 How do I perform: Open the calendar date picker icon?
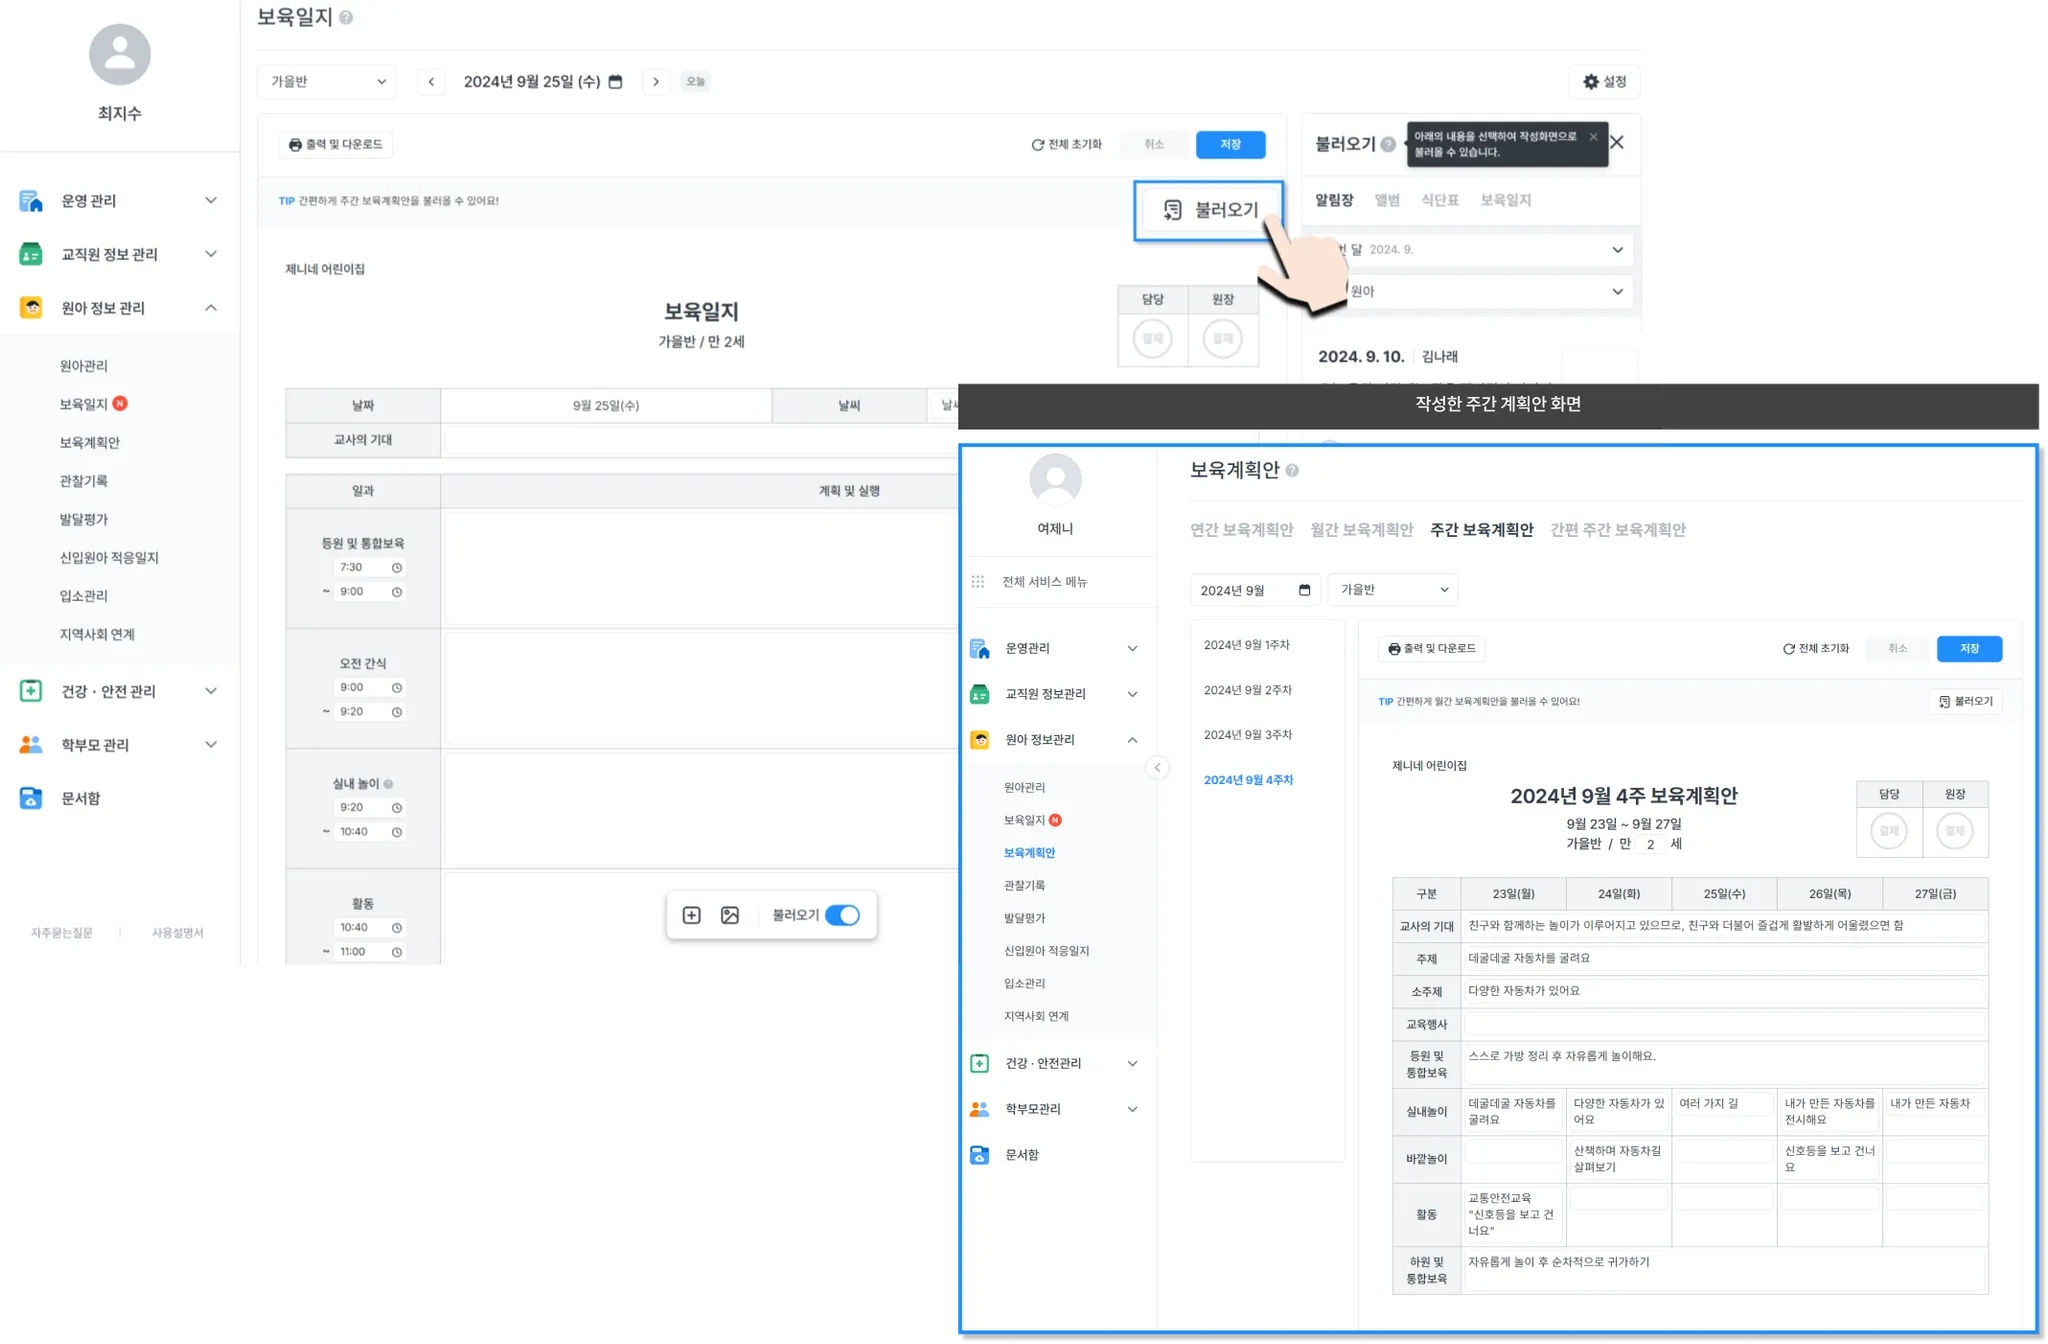tap(616, 82)
